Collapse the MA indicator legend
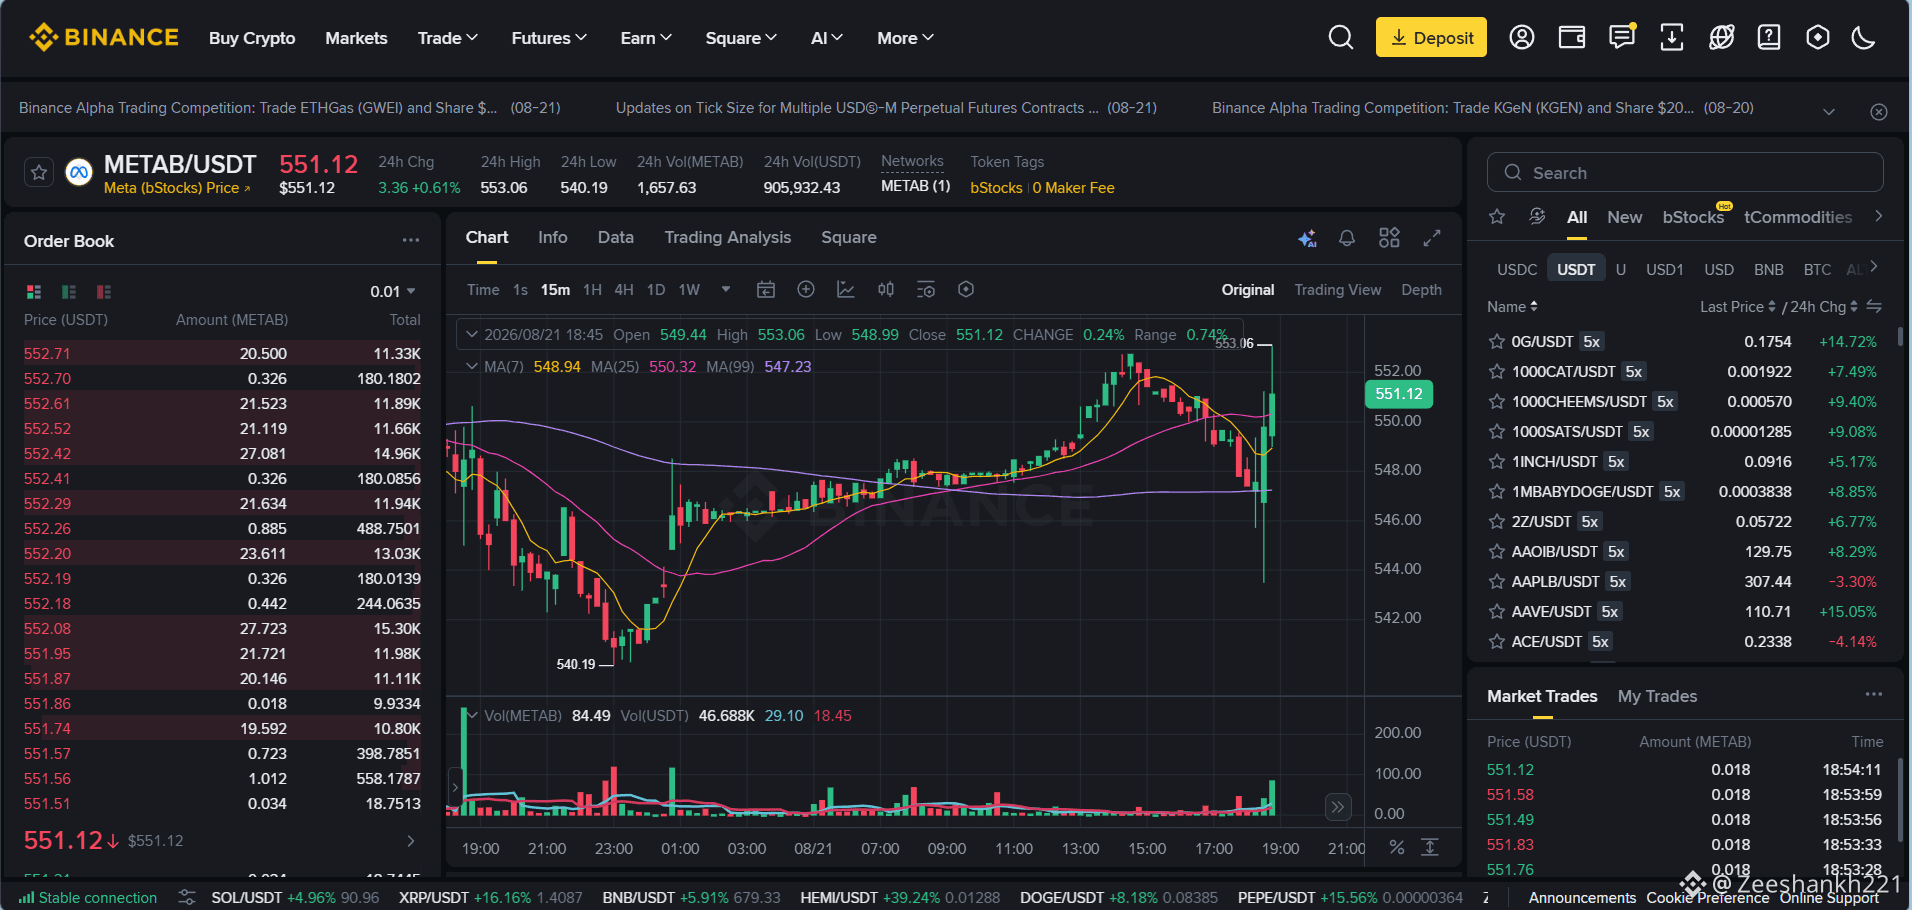 pyautogui.click(x=472, y=366)
